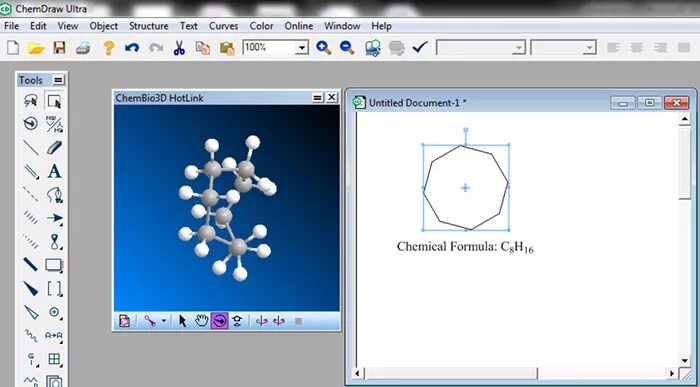Select the Marquee selection tool
Viewport: 700px width, 387px height.
[x=54, y=101]
